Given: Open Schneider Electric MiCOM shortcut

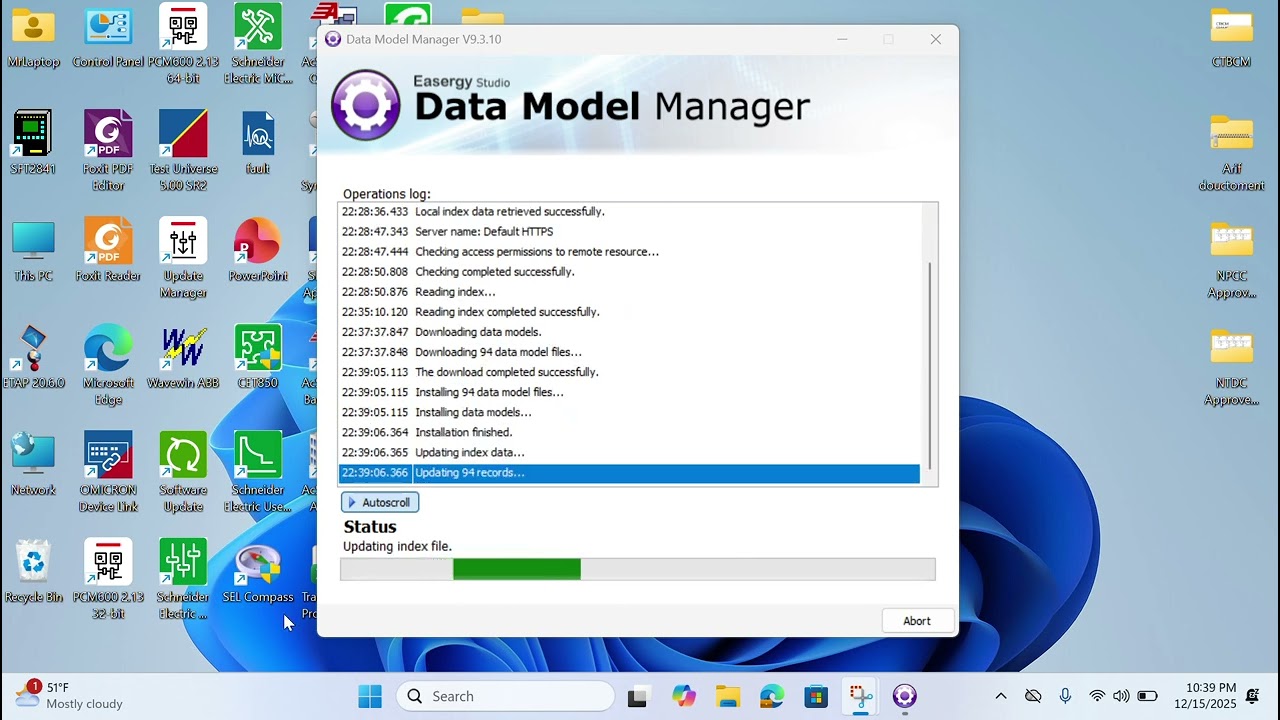Looking at the screenshot, I should [258, 45].
